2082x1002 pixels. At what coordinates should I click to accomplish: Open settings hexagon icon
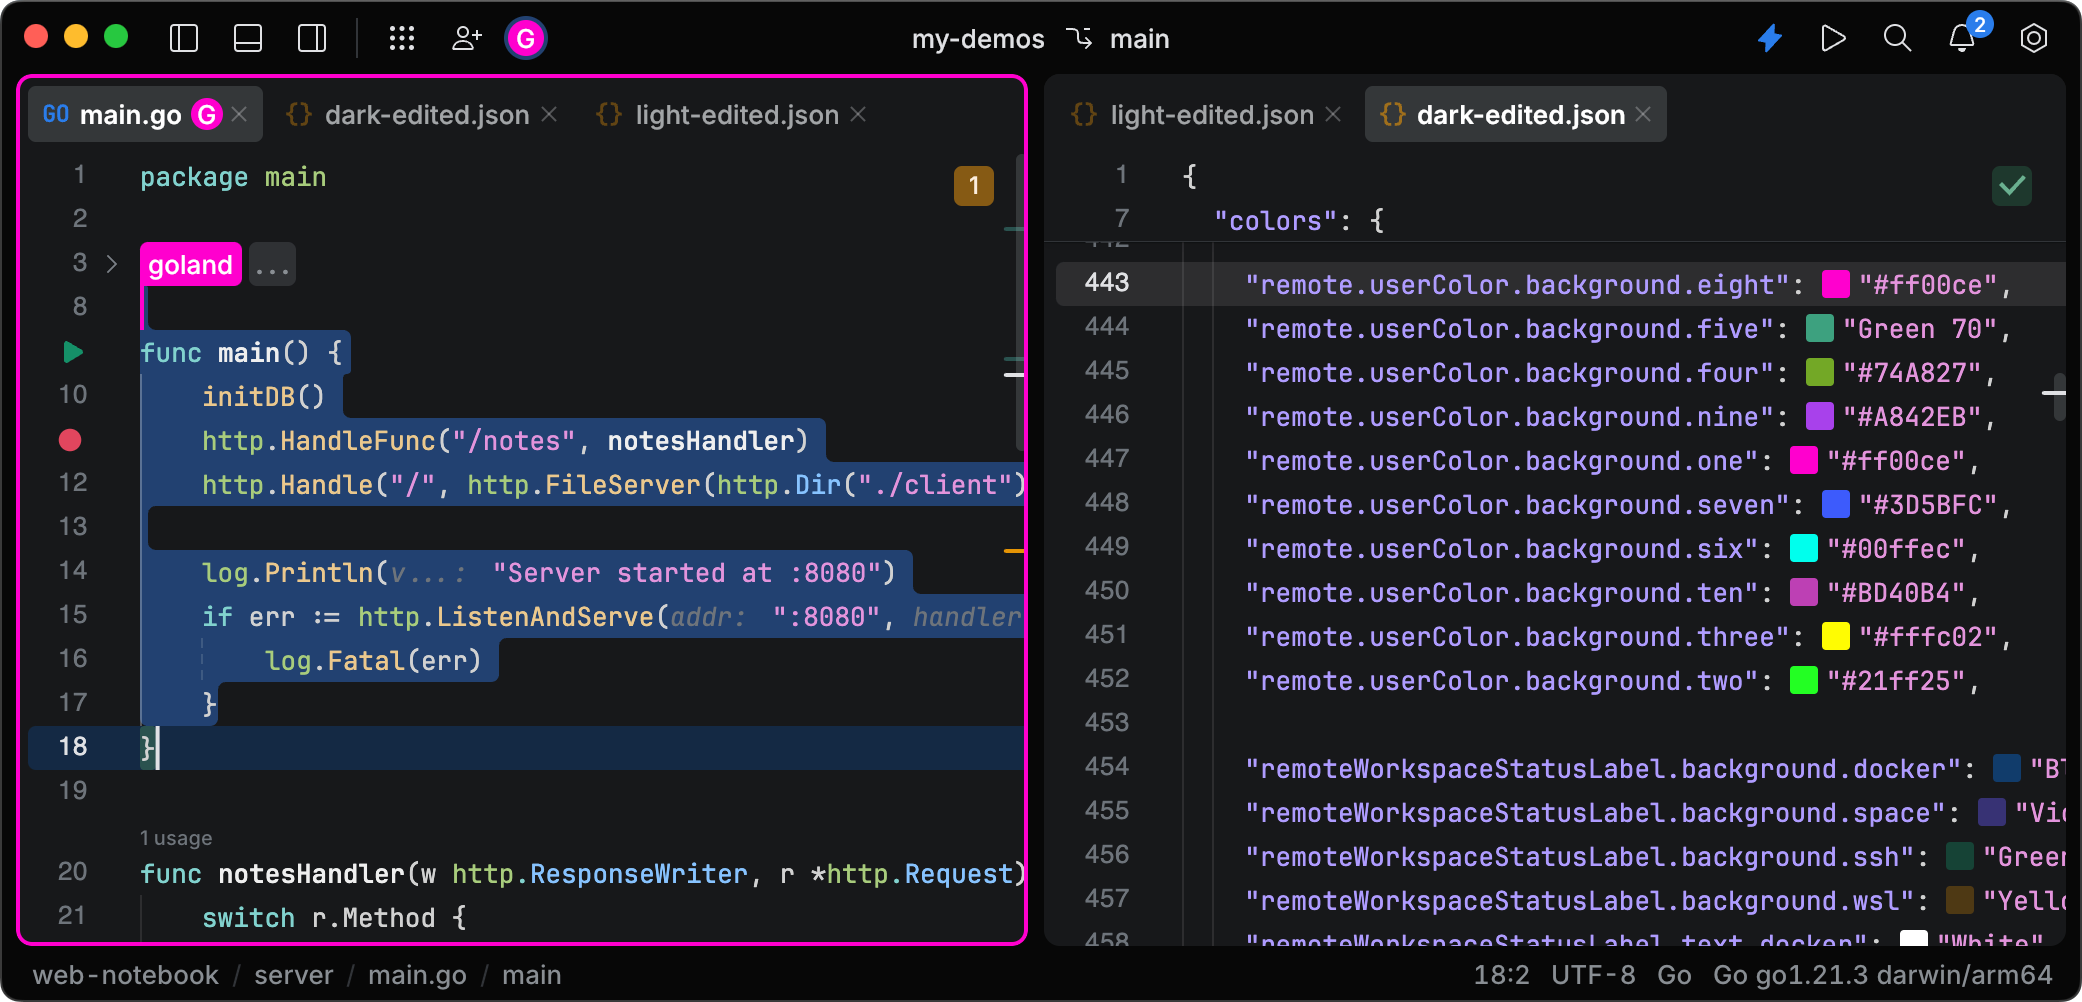point(2033,39)
